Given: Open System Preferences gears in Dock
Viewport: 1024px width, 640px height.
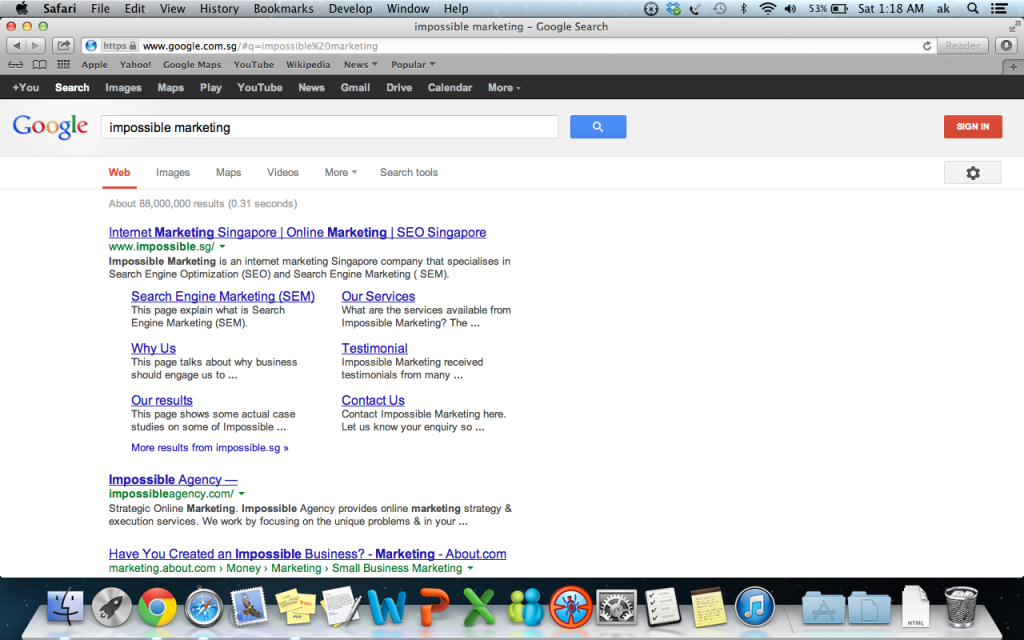Looking at the screenshot, I should click(x=616, y=607).
